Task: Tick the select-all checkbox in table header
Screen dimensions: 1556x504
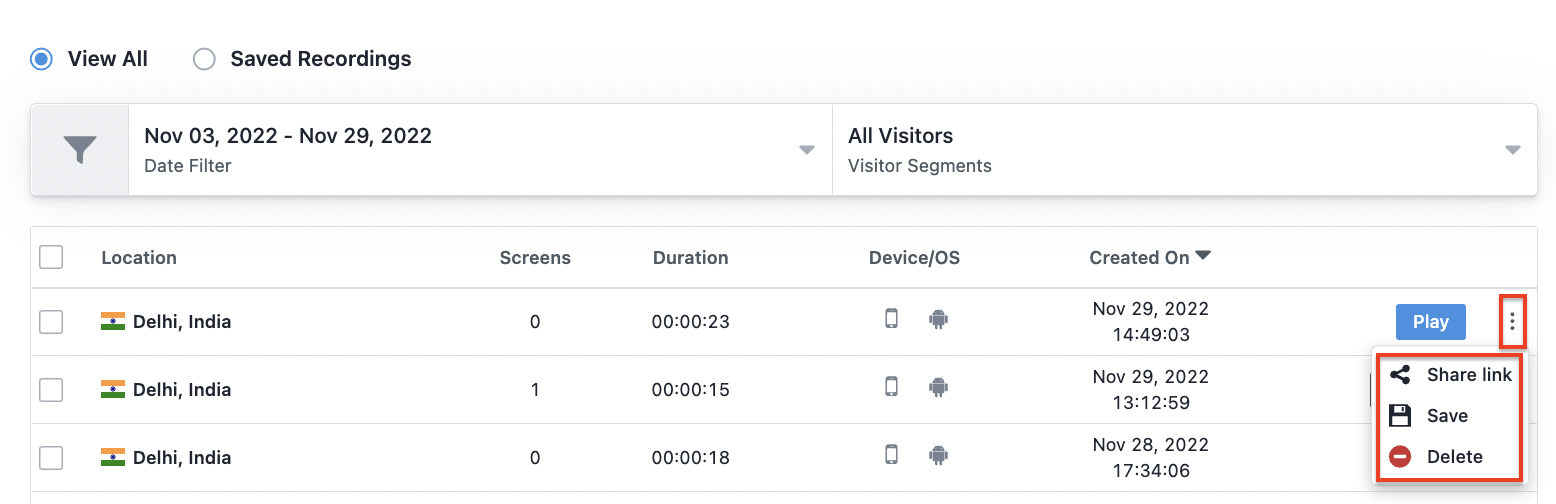Action: click(x=51, y=257)
